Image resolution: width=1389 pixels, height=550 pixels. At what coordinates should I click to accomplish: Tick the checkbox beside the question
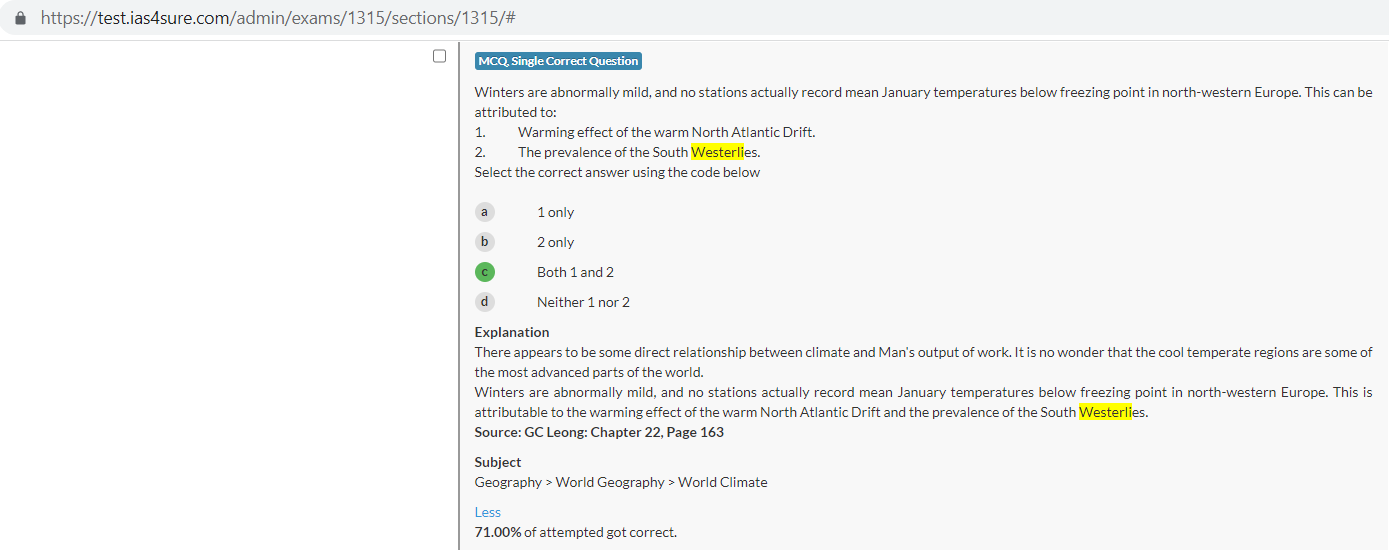[x=439, y=56]
